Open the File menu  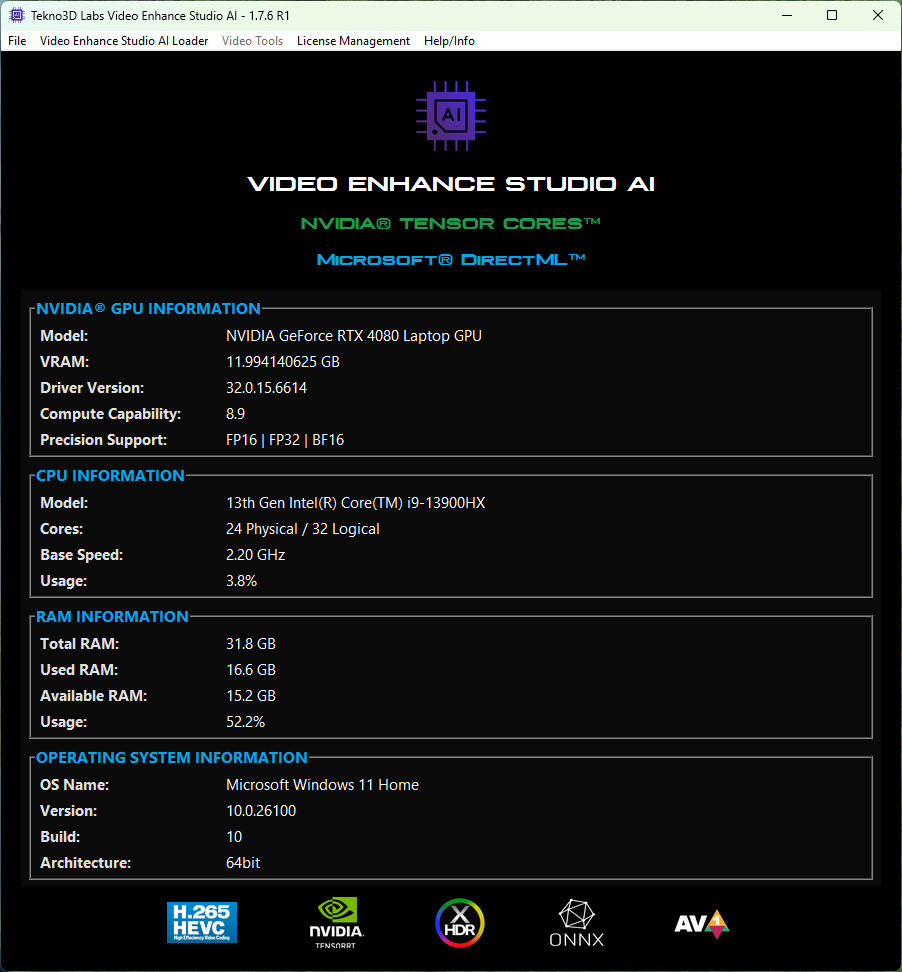coord(17,41)
